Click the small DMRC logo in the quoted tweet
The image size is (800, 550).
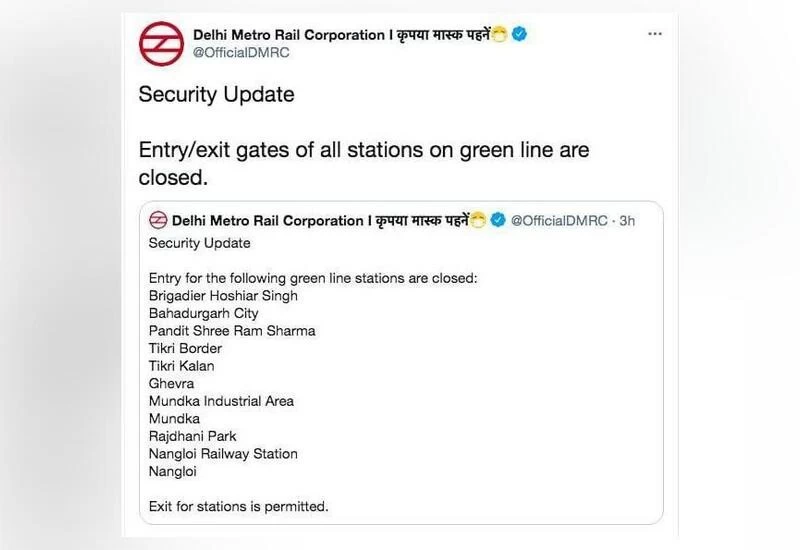(x=157, y=220)
